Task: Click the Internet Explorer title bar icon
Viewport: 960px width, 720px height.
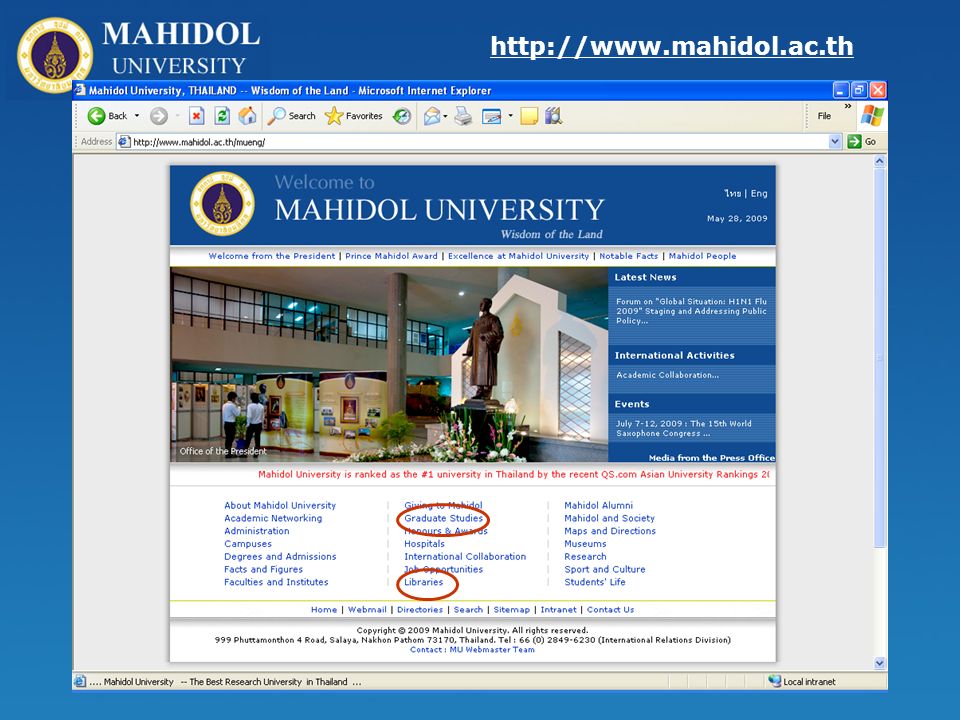Action: [80, 91]
